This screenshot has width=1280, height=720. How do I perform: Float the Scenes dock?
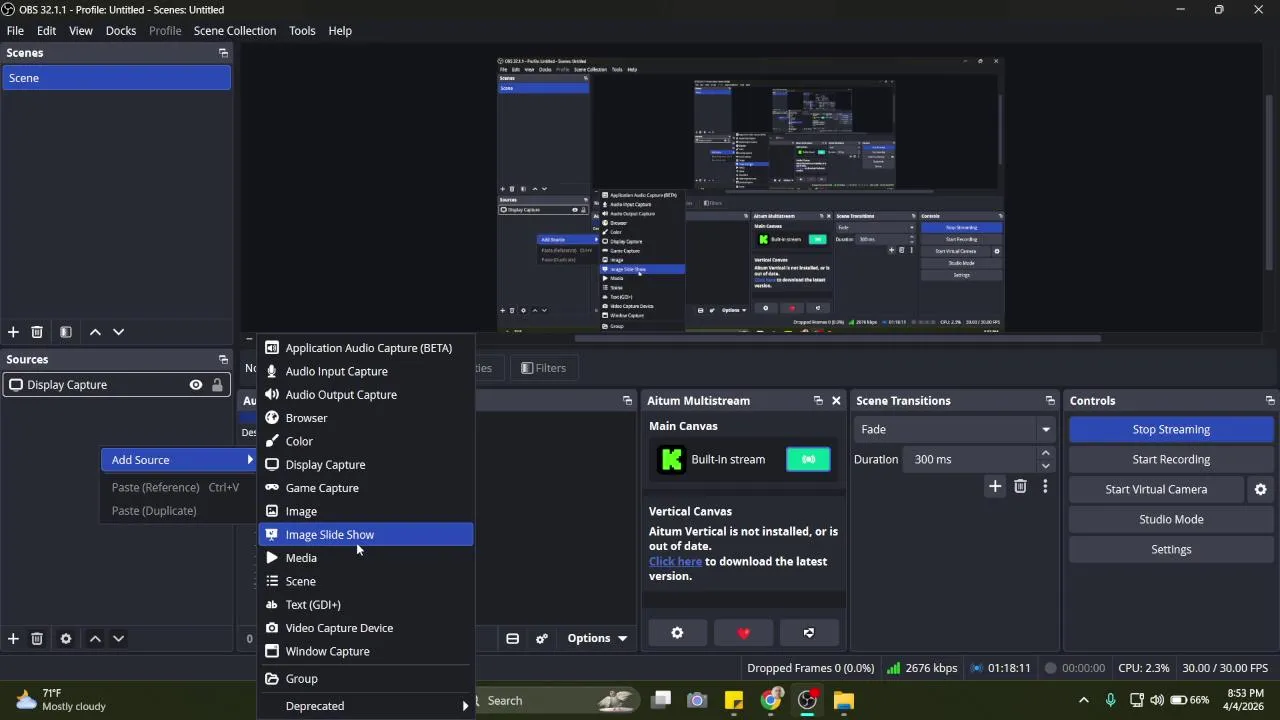(x=223, y=53)
